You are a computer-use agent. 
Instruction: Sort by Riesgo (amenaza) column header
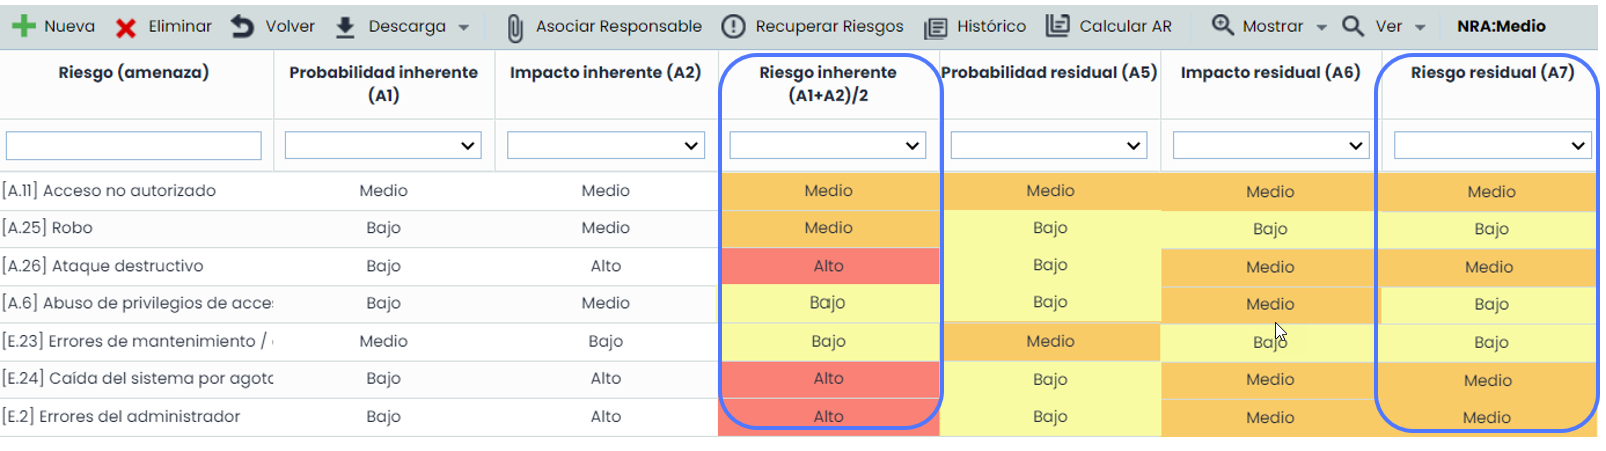coord(134,72)
